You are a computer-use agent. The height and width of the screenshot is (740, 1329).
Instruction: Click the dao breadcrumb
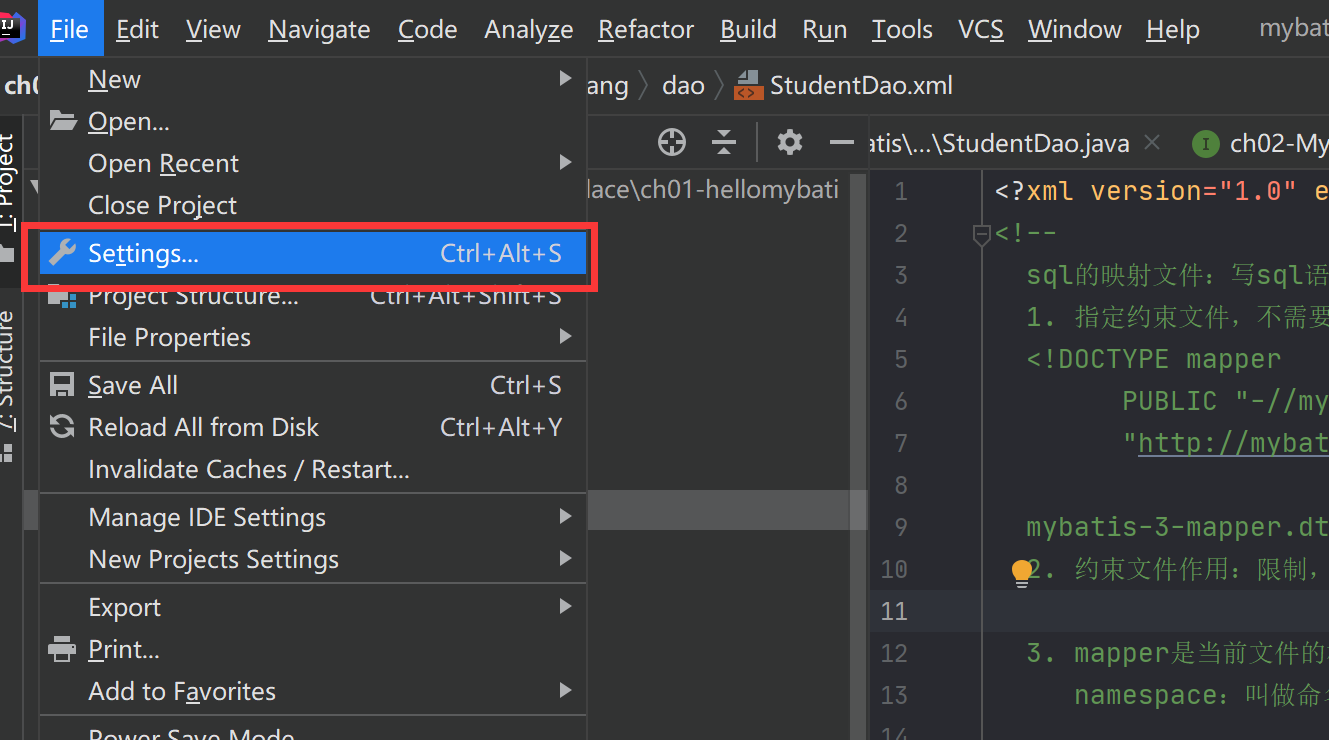coord(683,86)
